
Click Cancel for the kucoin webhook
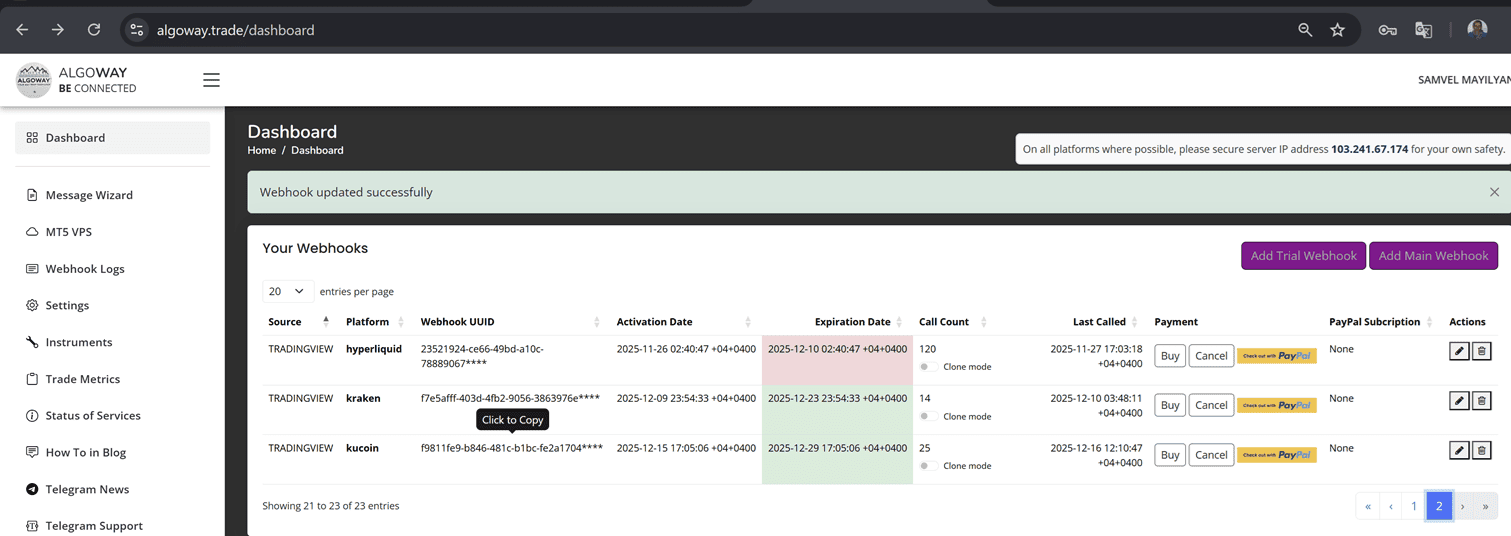(1211, 455)
